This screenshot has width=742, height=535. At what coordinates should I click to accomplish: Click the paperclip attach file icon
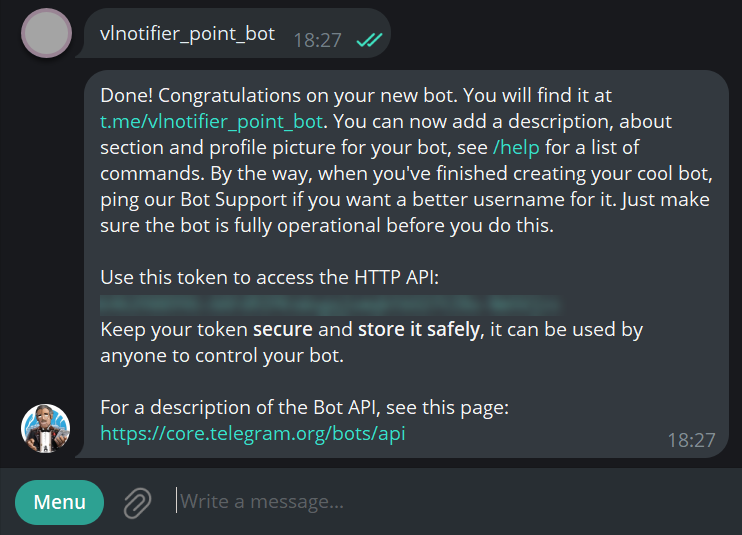137,502
